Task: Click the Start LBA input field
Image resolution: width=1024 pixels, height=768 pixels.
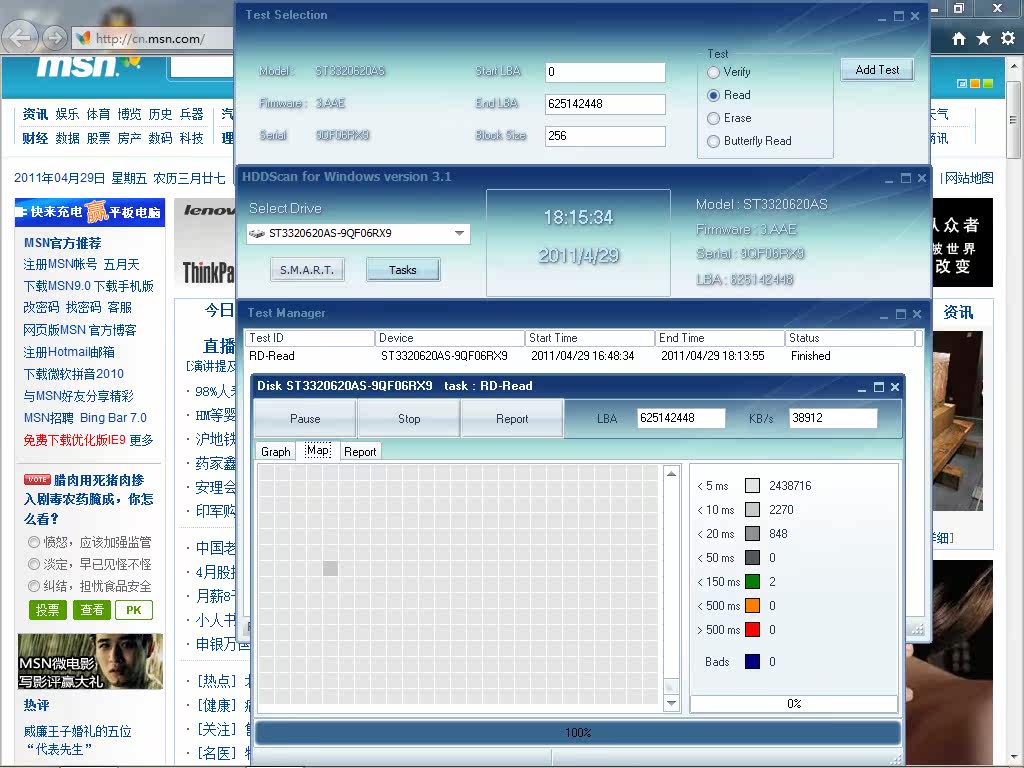Action: [x=605, y=72]
